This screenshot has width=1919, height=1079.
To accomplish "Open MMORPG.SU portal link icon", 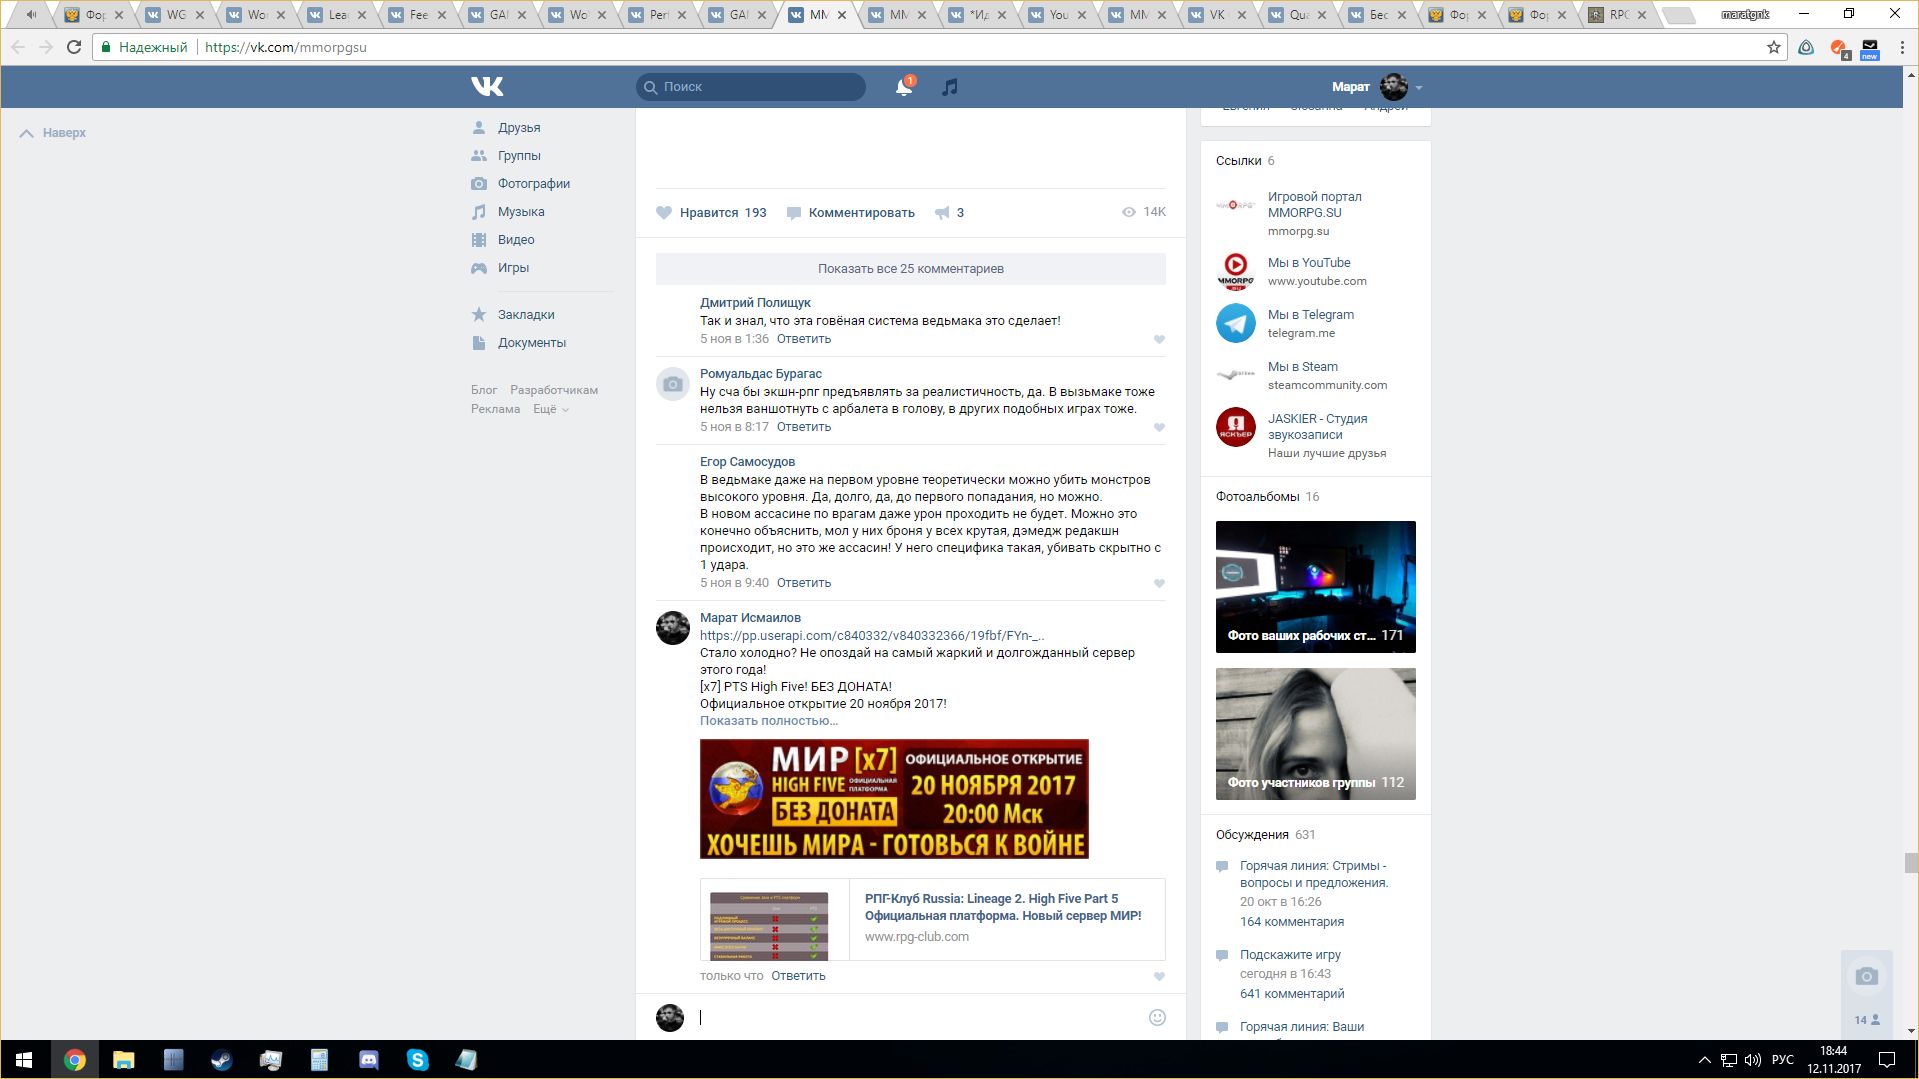I will point(1236,205).
